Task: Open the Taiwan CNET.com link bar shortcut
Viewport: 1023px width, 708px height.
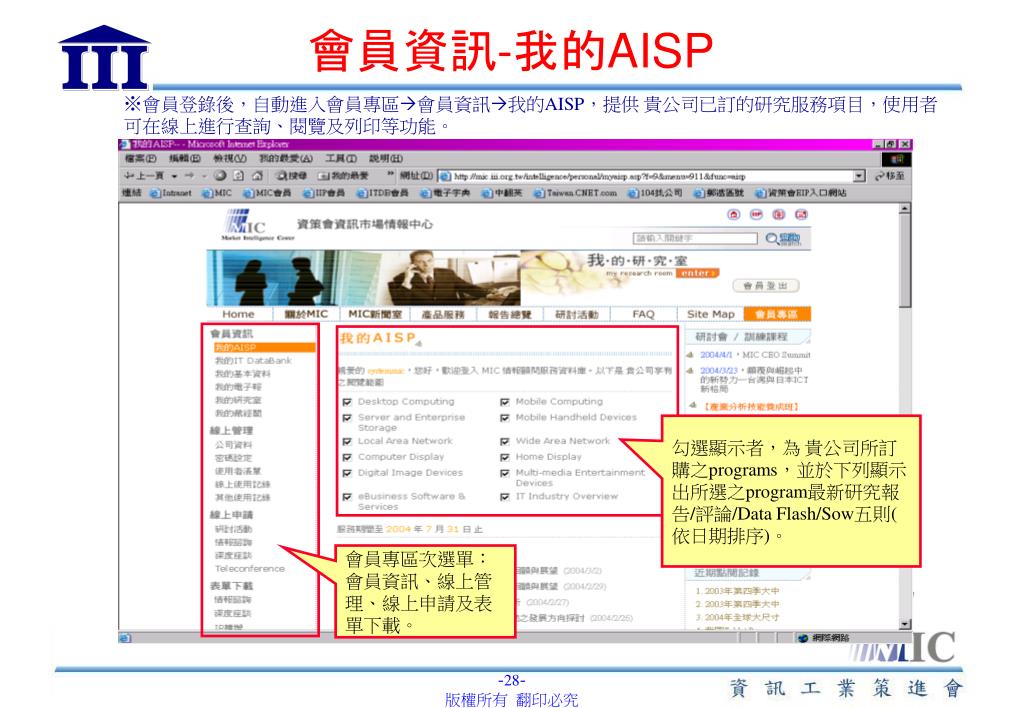Action: tap(575, 193)
